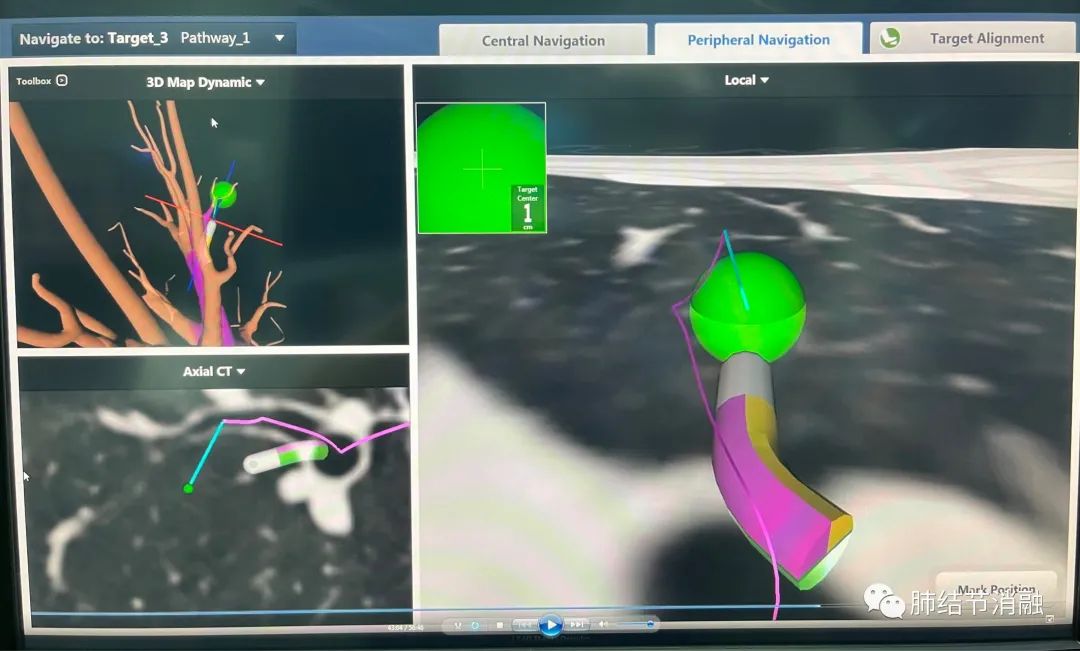Toggle the shuffle icon in player
1080x651 pixels.
458,625
